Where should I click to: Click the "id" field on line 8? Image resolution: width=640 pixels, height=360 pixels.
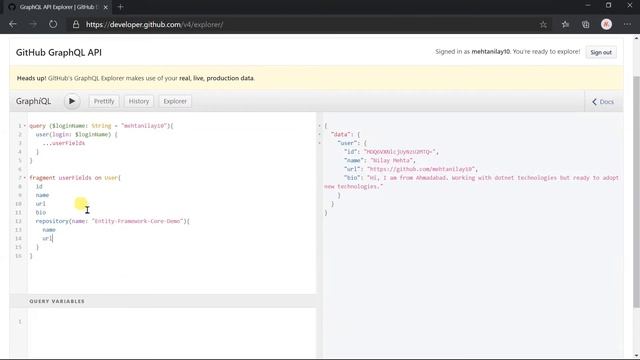(x=39, y=186)
